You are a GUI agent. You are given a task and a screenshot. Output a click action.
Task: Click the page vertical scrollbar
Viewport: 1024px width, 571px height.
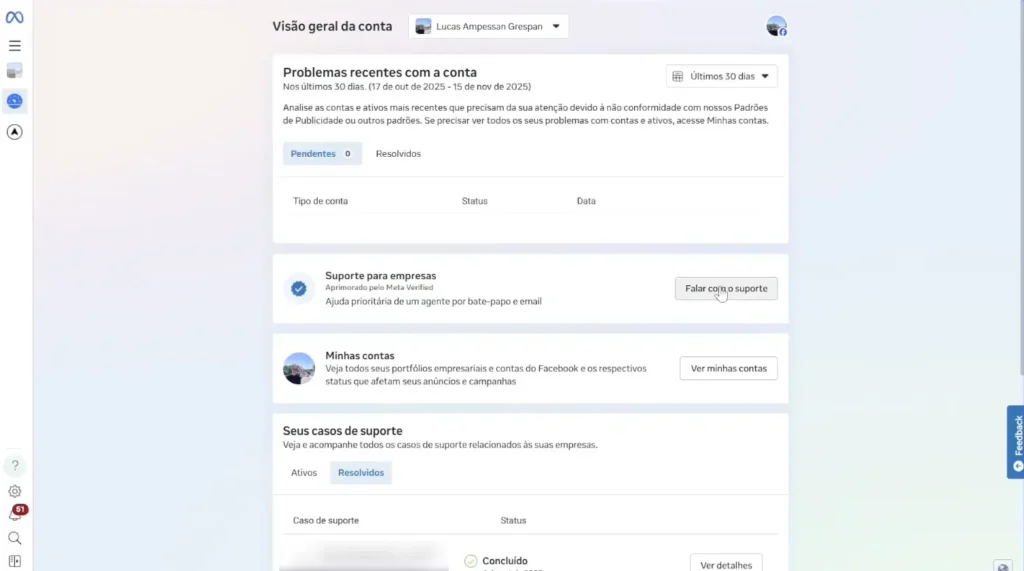click(x=1021, y=189)
